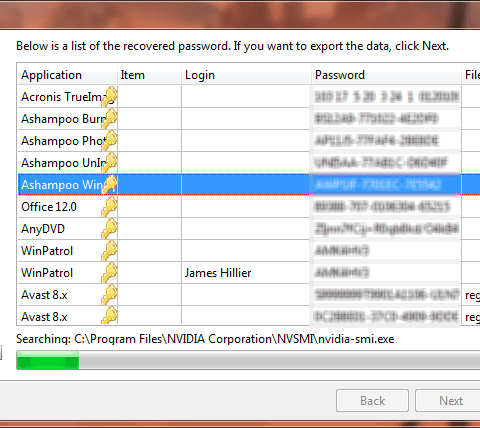Click the partially visible File column header
This screenshot has height=428, width=480.
tap(471, 75)
